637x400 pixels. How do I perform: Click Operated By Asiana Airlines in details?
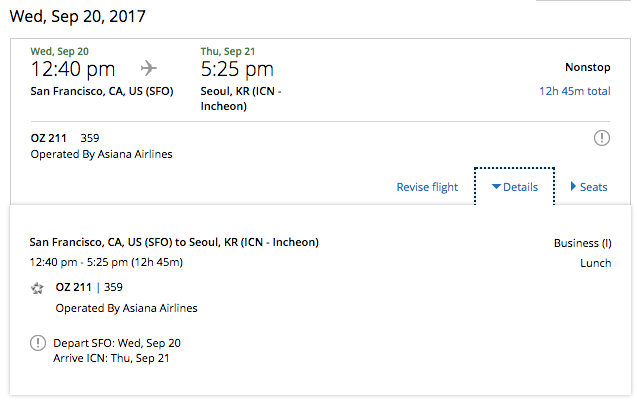tap(126, 308)
